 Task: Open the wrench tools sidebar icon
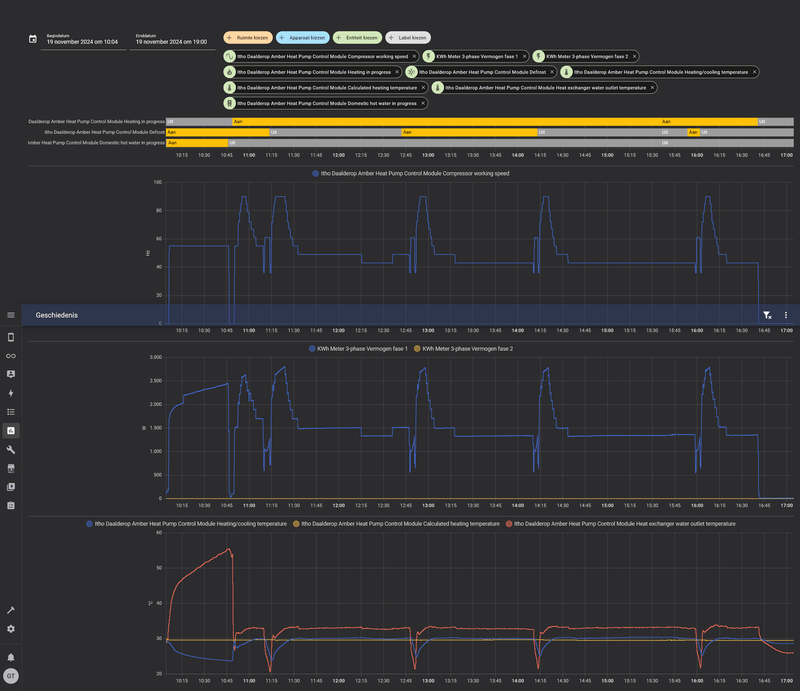point(11,450)
